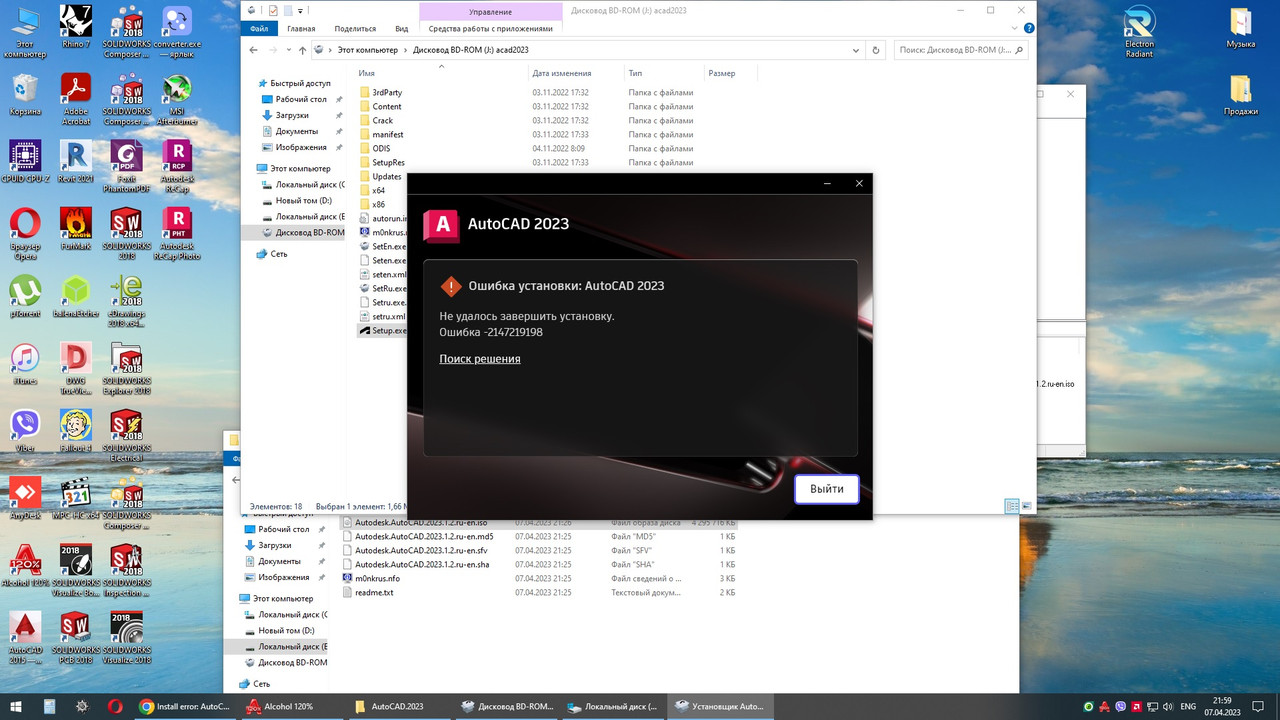Launch DWG TrueView desktop shortcut

[76, 368]
